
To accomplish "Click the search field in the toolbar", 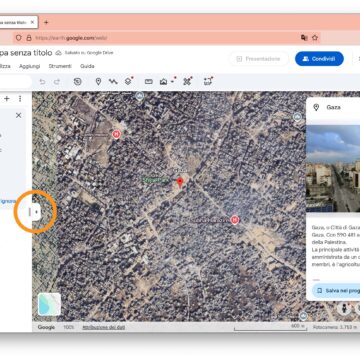I will coord(15,82).
